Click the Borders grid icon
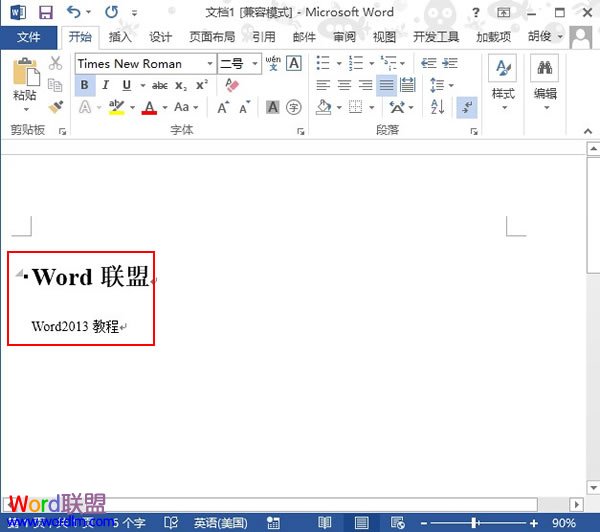 (x=355, y=107)
